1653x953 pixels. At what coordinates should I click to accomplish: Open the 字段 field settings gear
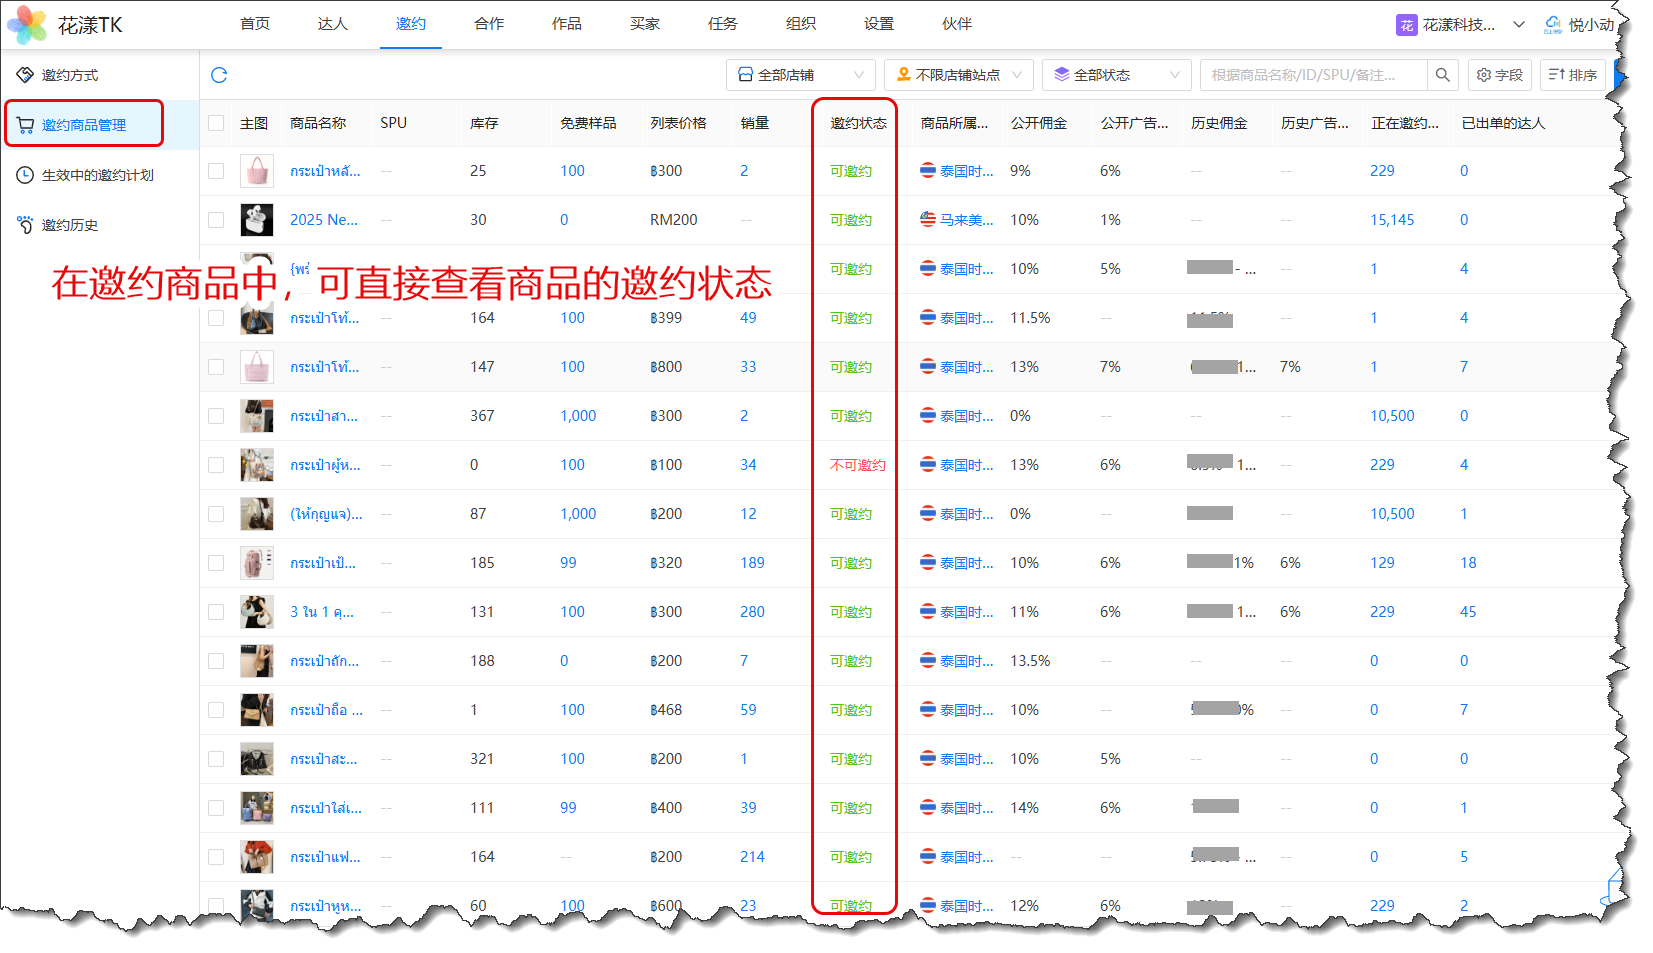(1499, 75)
